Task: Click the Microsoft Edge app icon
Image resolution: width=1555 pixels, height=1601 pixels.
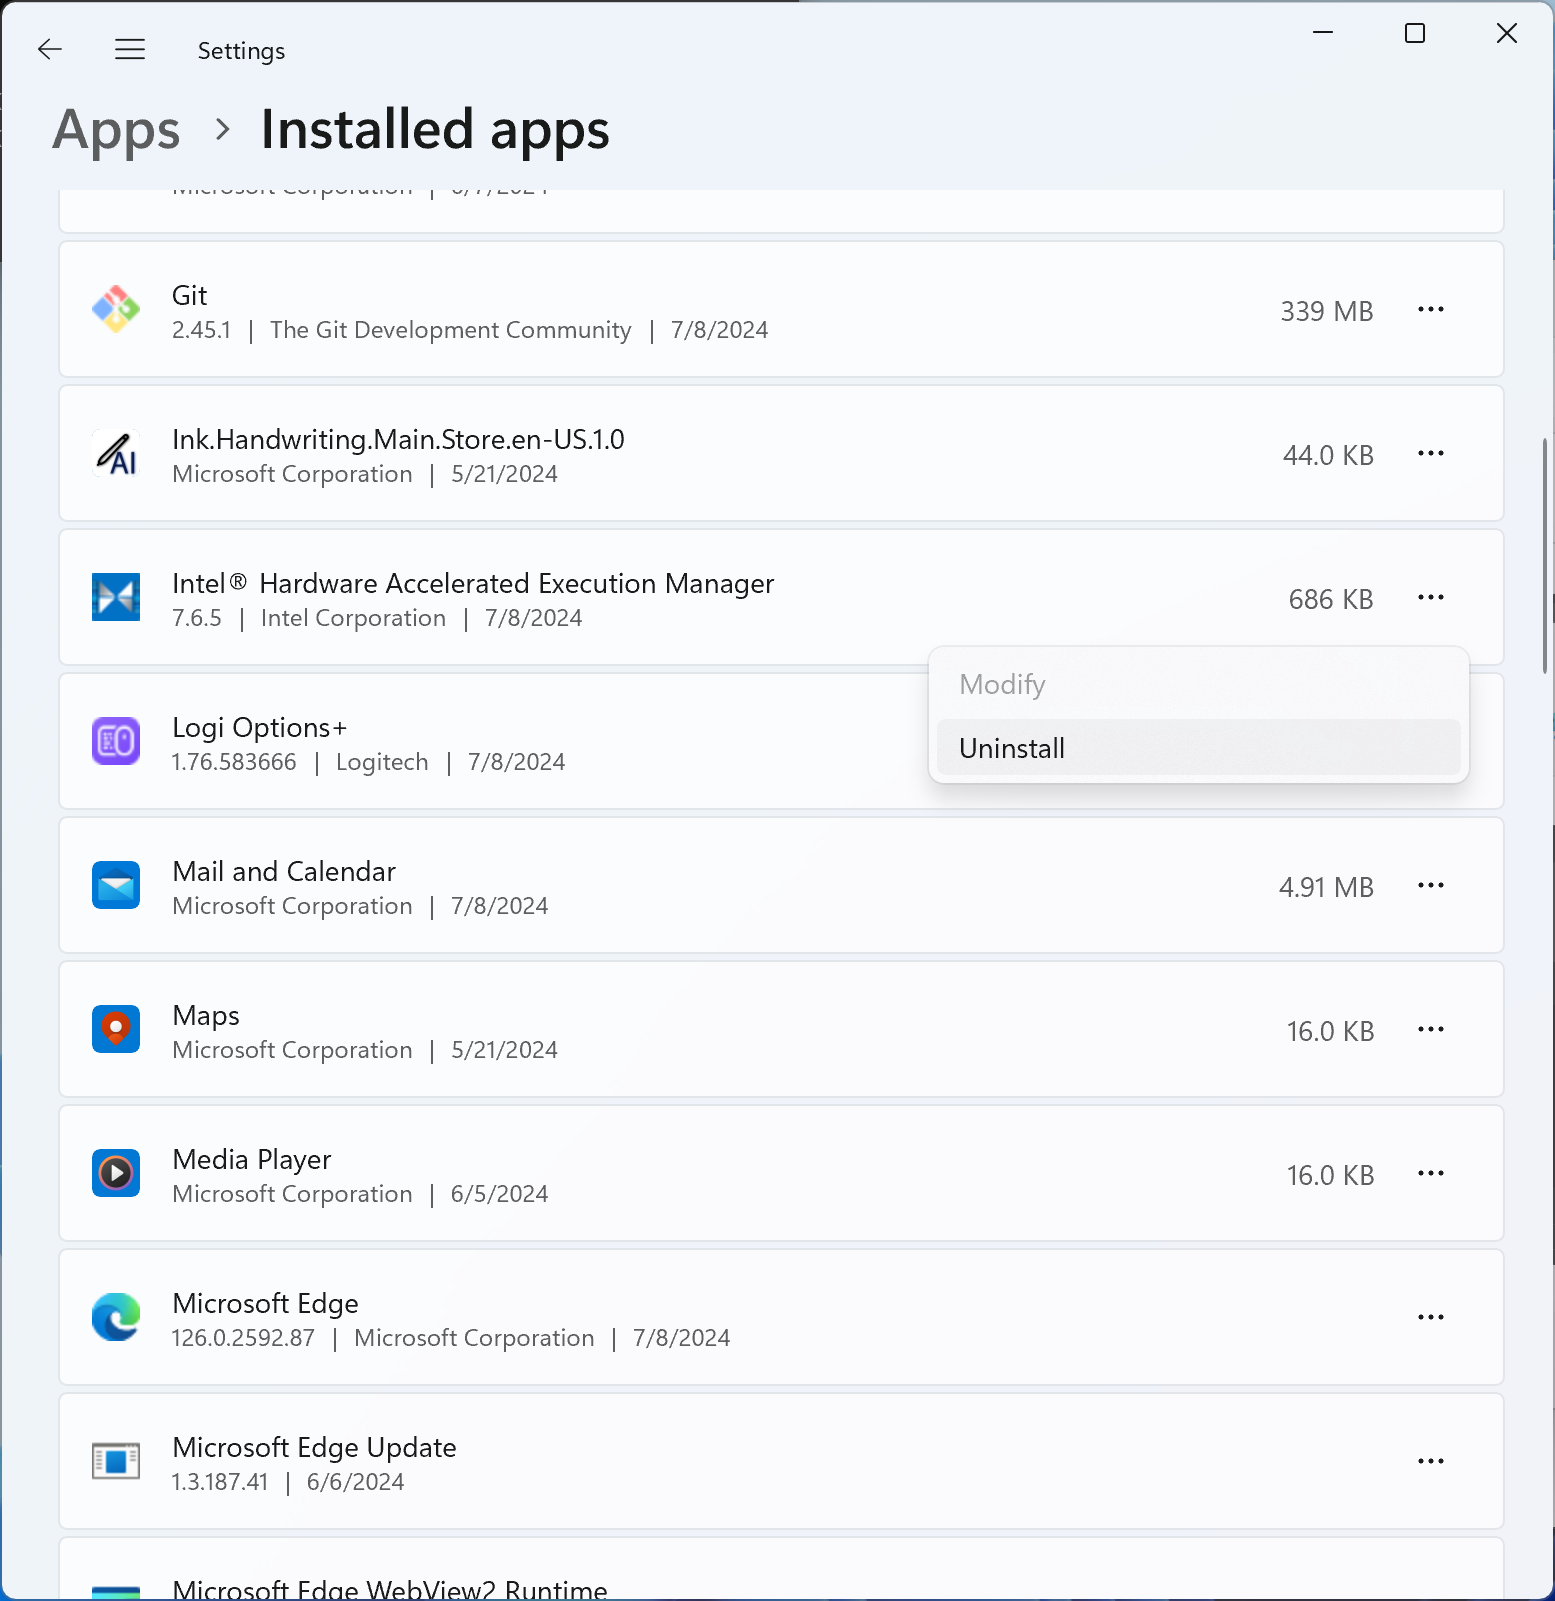Action: tap(116, 1318)
